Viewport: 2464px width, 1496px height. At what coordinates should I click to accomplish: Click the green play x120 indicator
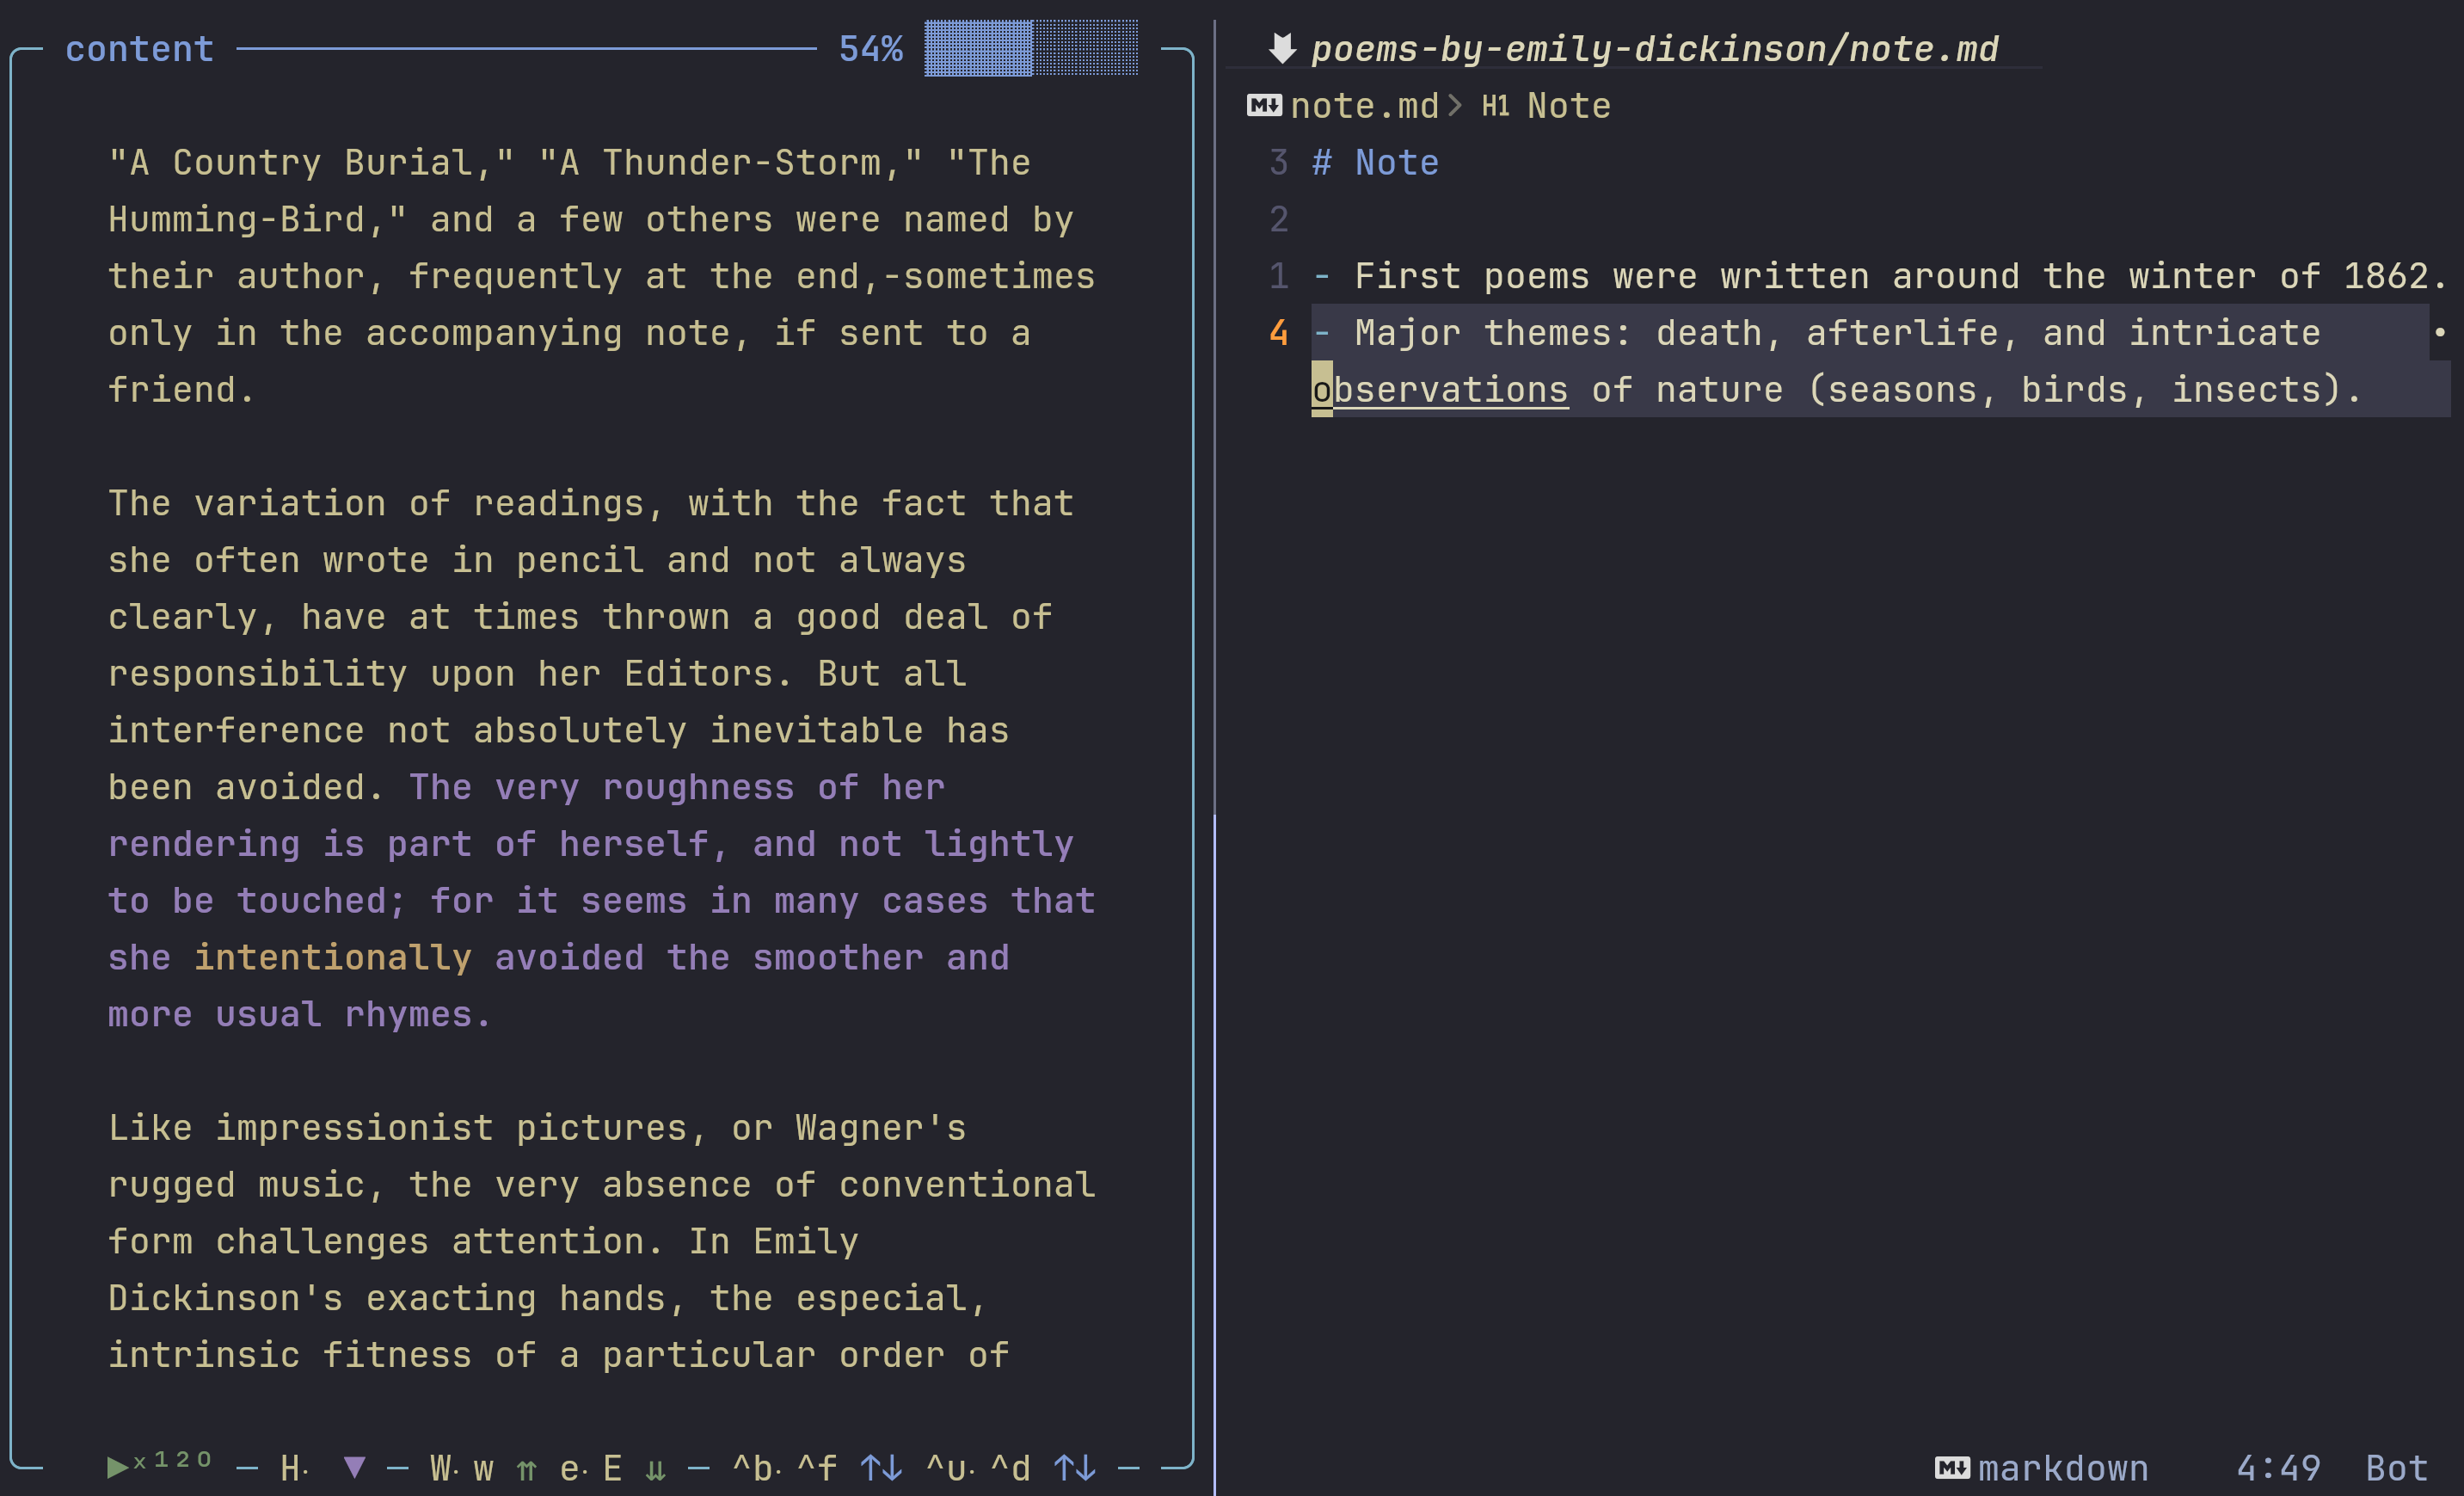click(x=160, y=1465)
